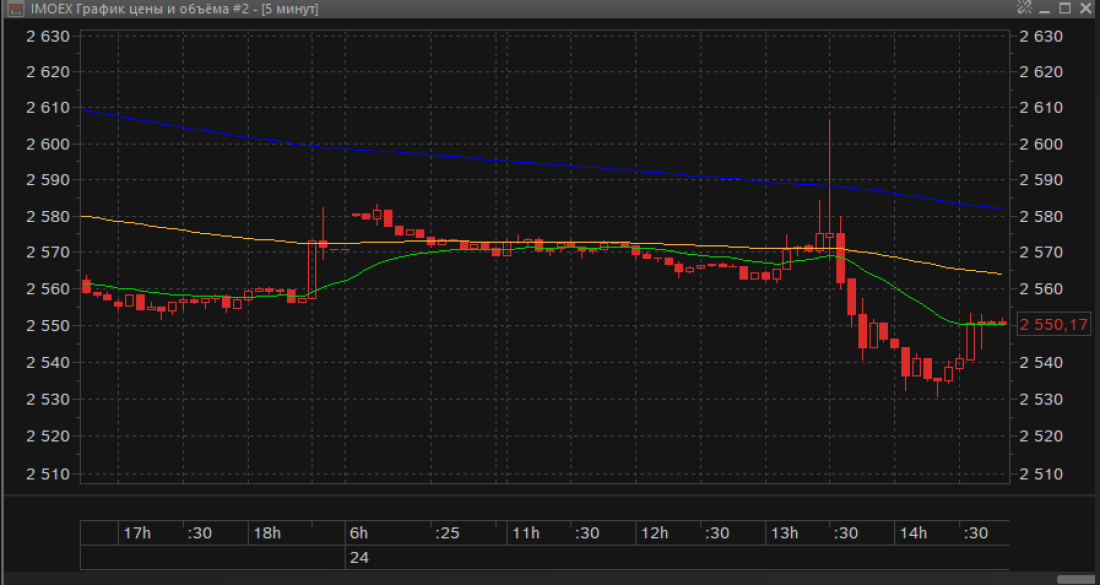The height and width of the screenshot is (585, 1100).
Task: Click the 17h mark on time axis
Action: [136, 533]
